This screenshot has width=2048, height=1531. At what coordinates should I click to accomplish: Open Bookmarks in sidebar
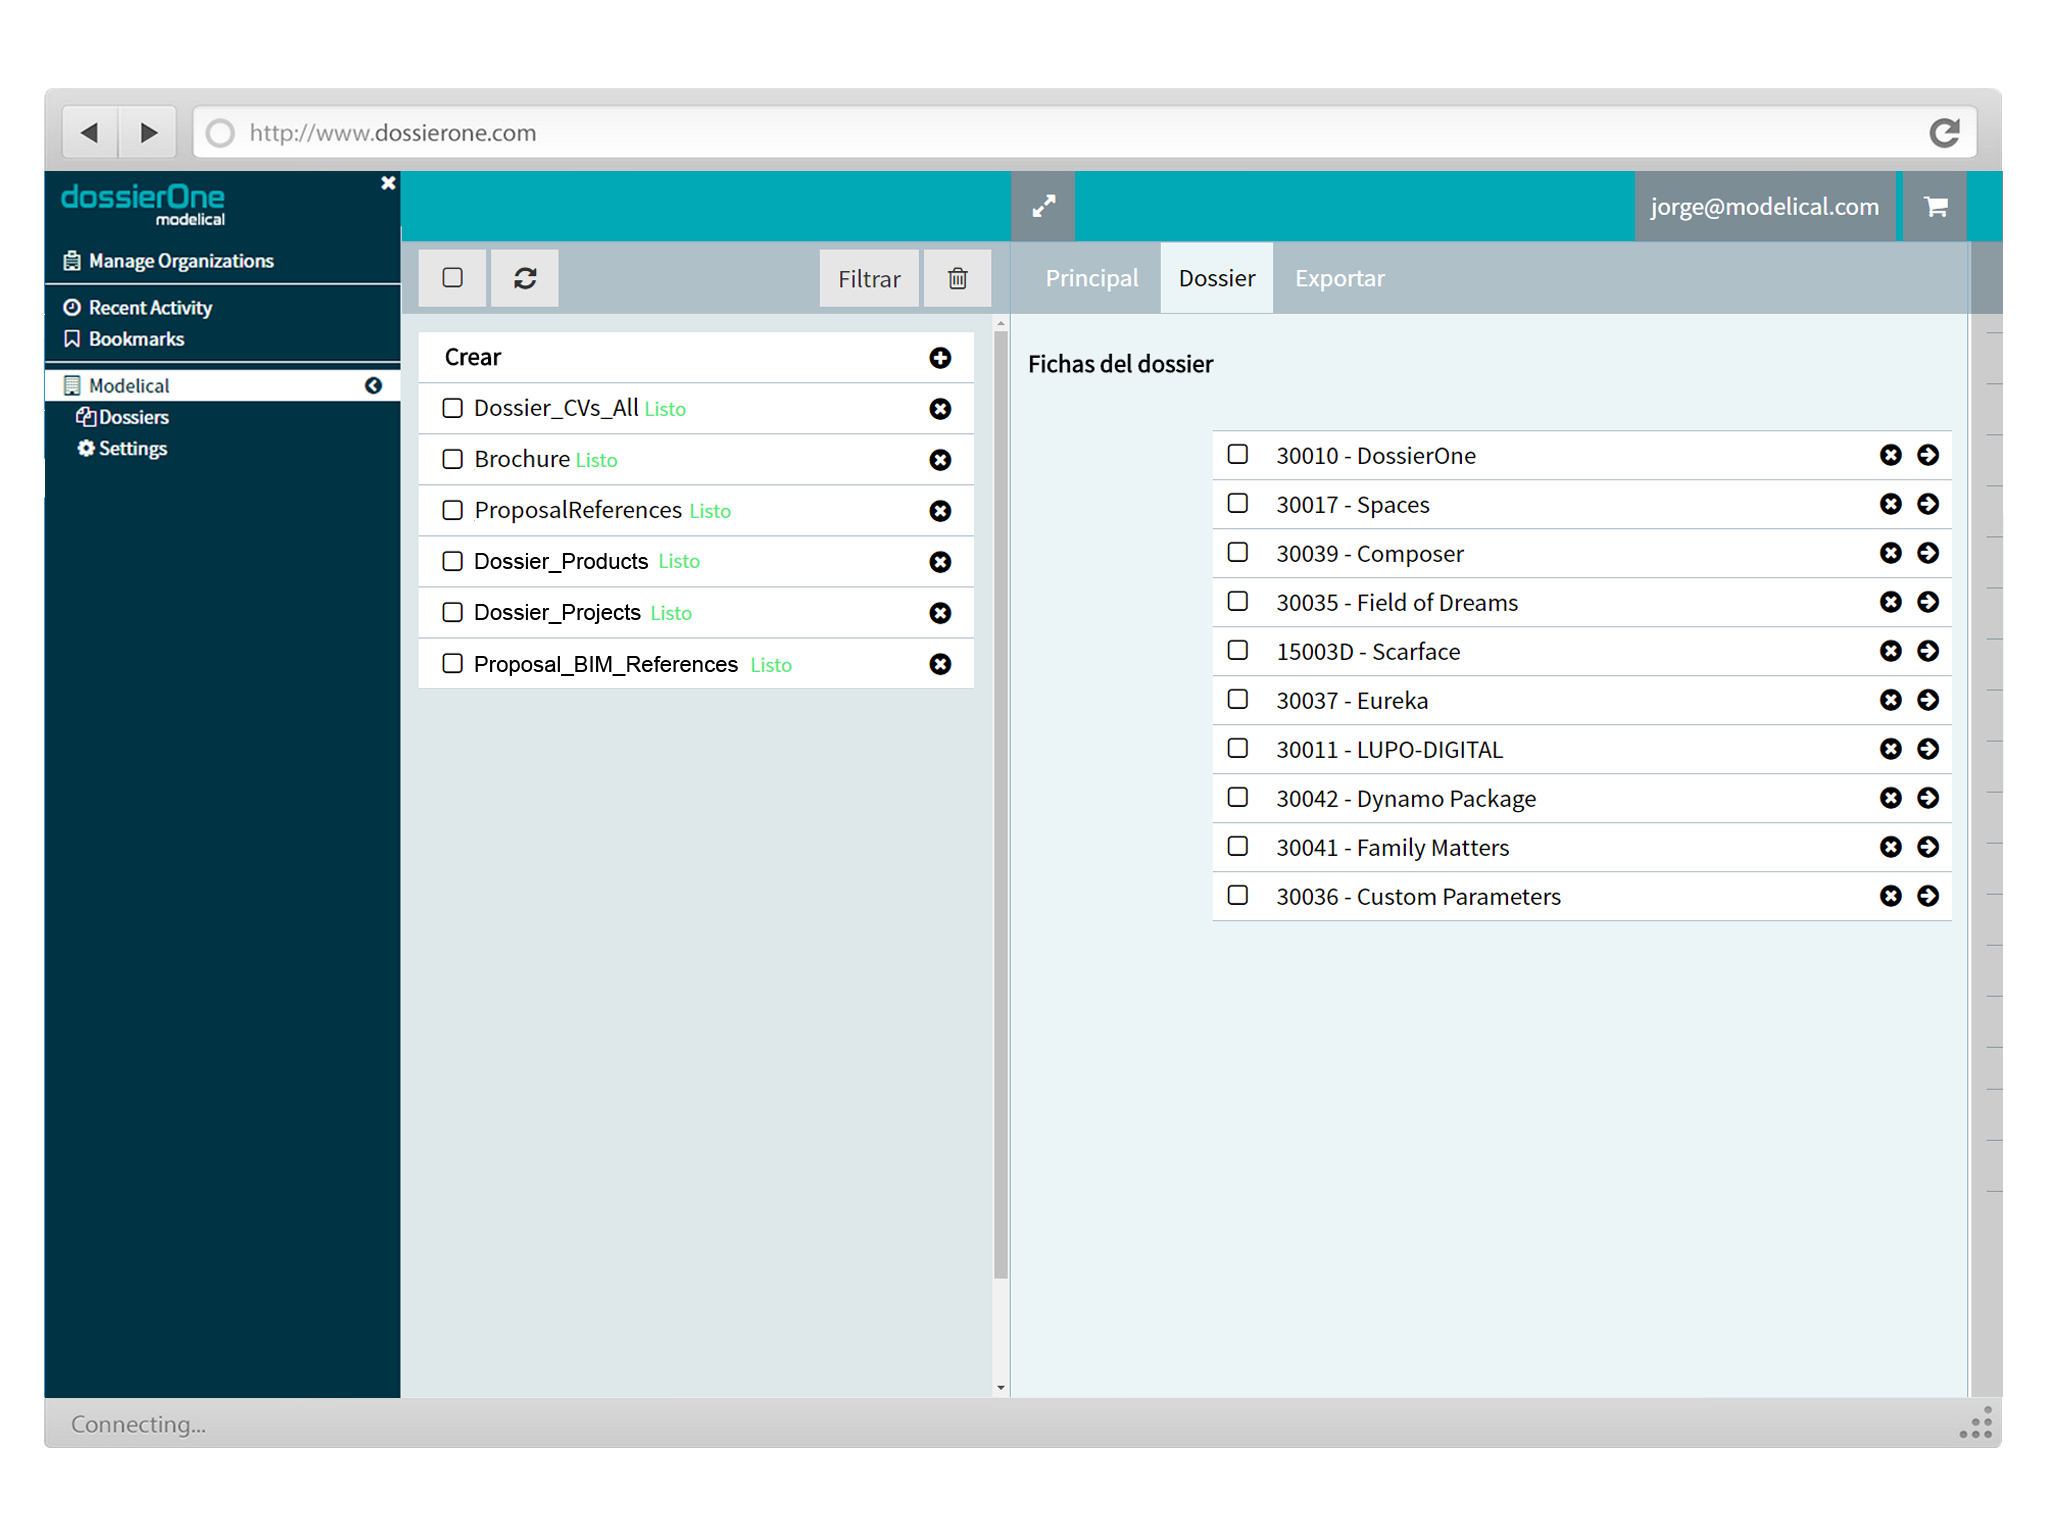point(124,339)
